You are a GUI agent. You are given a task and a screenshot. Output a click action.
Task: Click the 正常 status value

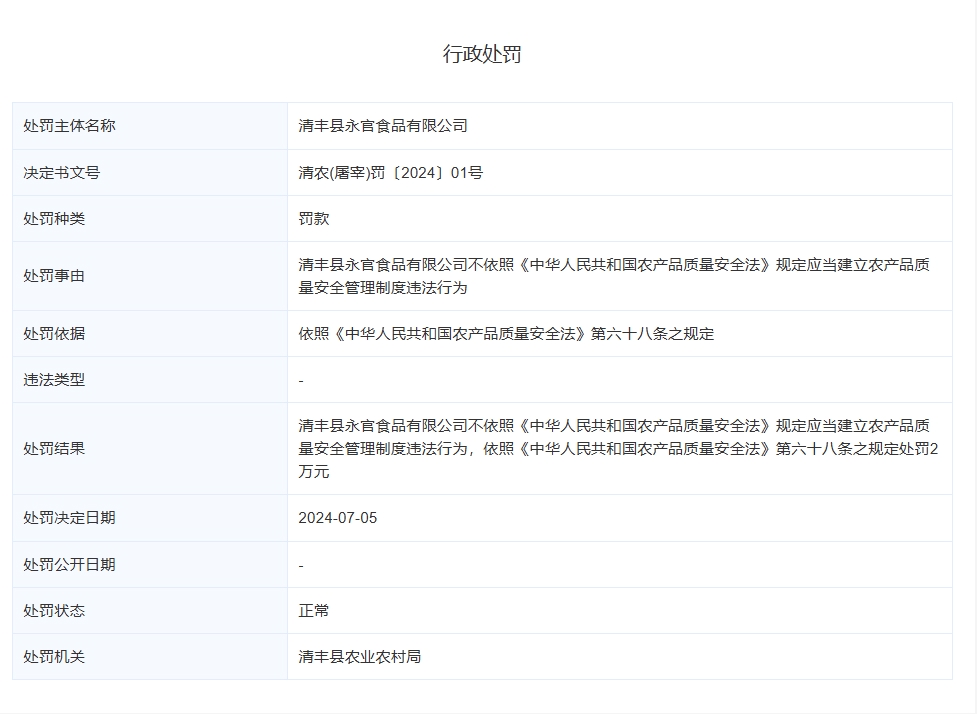point(313,611)
